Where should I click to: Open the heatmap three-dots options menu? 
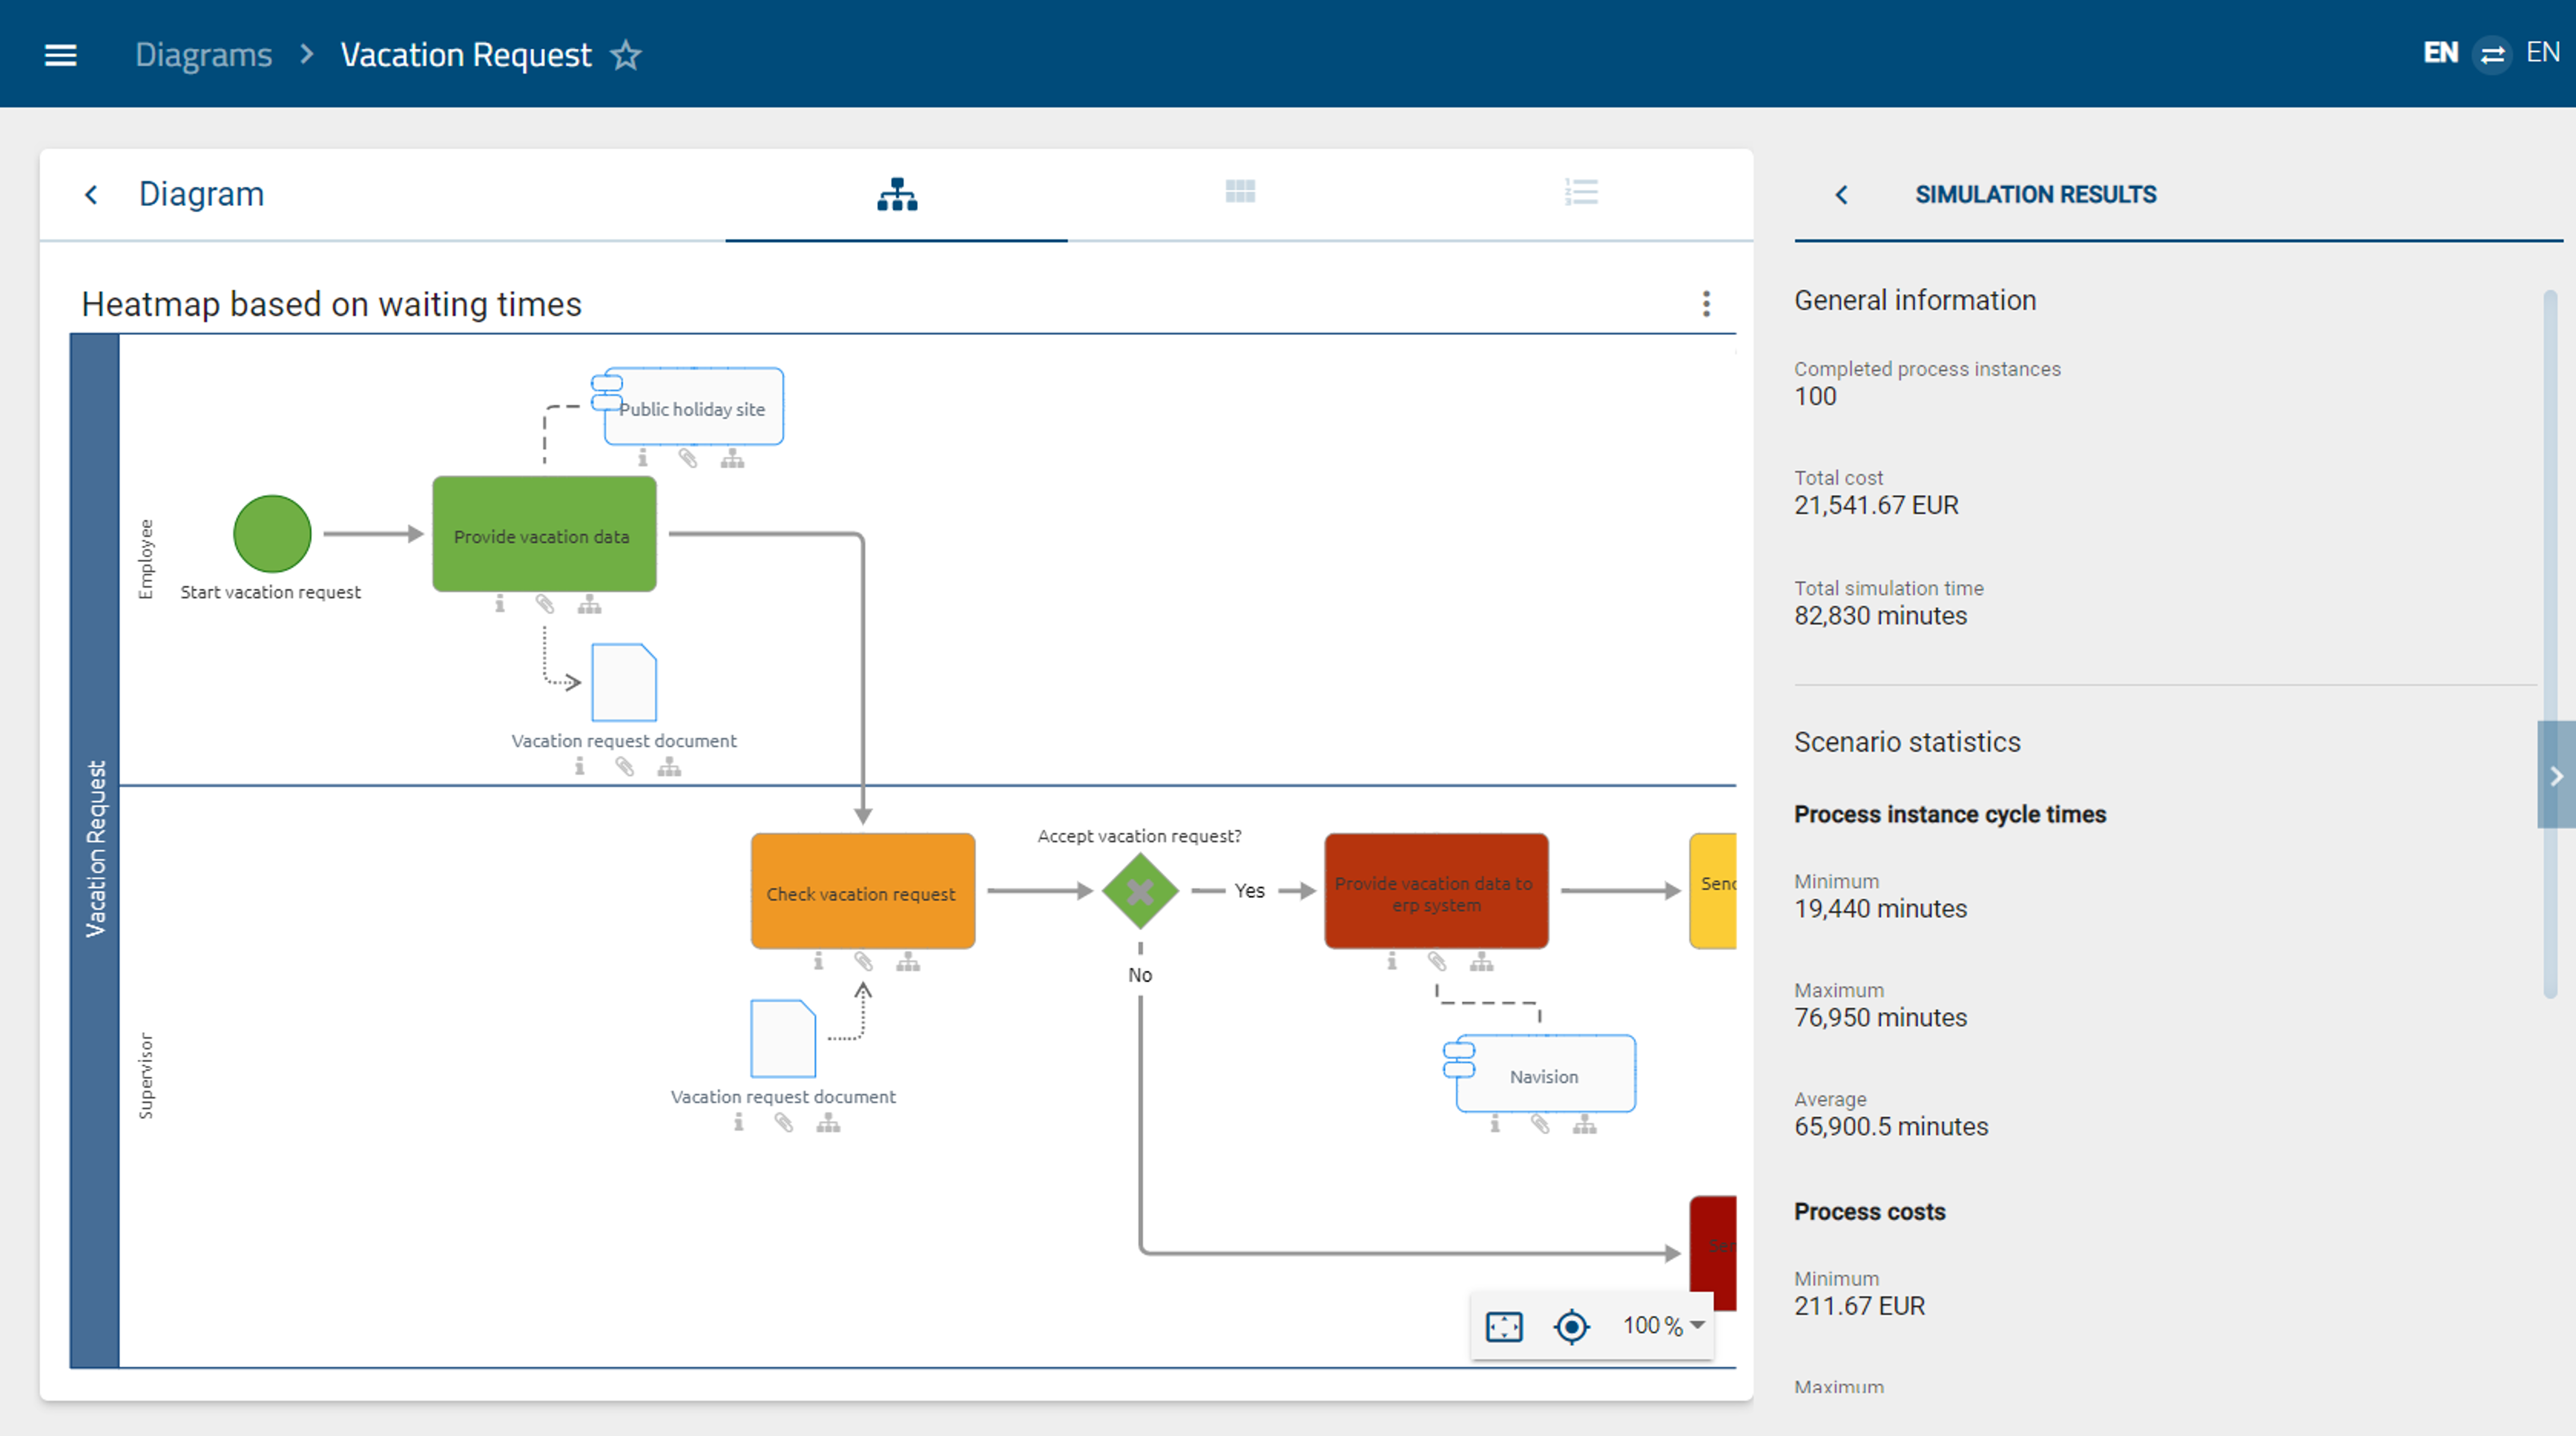click(x=1706, y=304)
